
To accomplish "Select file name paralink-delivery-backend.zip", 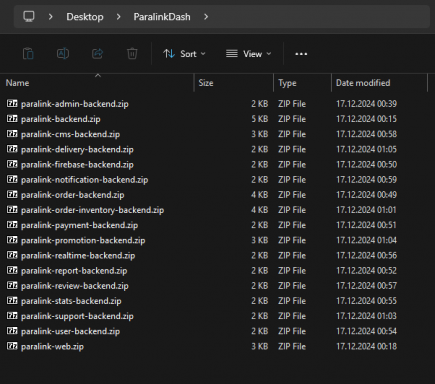I will [77, 149].
